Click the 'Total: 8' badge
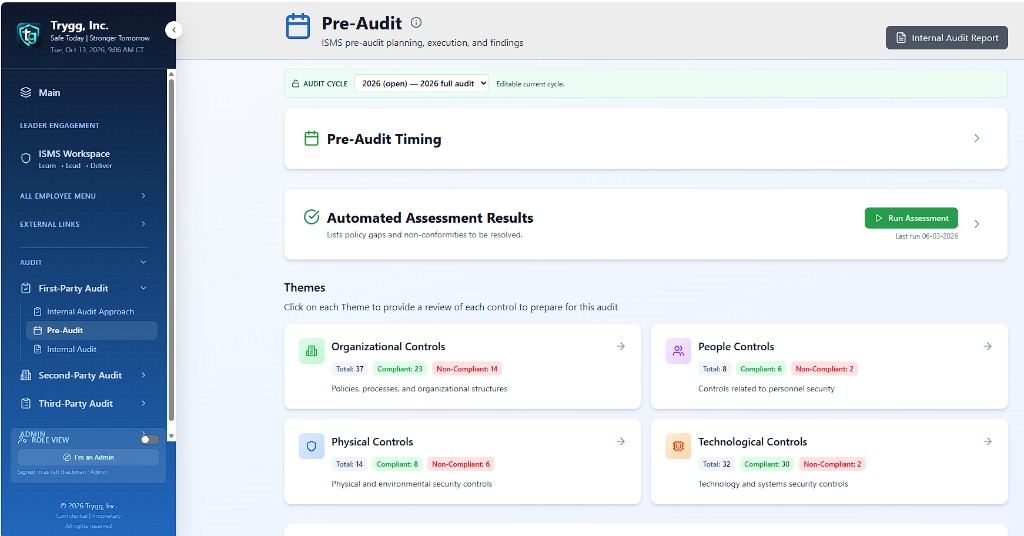The image size is (1024, 536). 714,369
